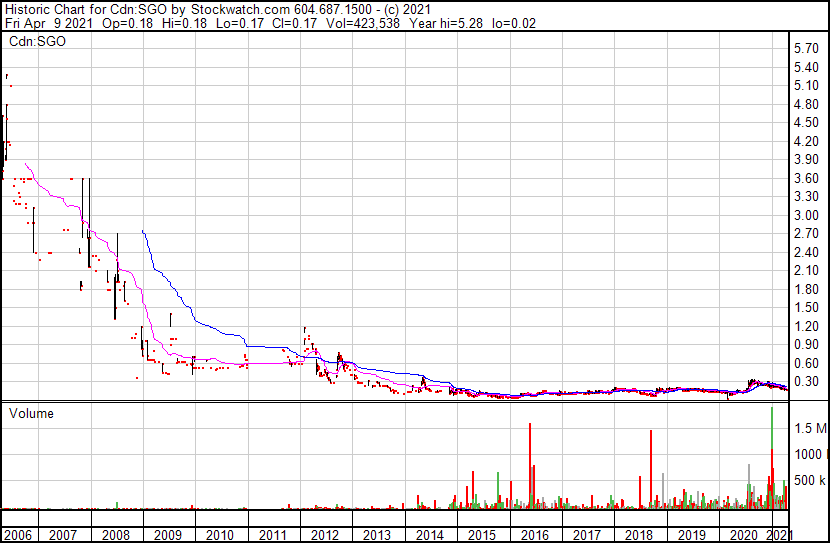Click the 2019 year label on the axis
Screen dimensions: 830x543
692,535
